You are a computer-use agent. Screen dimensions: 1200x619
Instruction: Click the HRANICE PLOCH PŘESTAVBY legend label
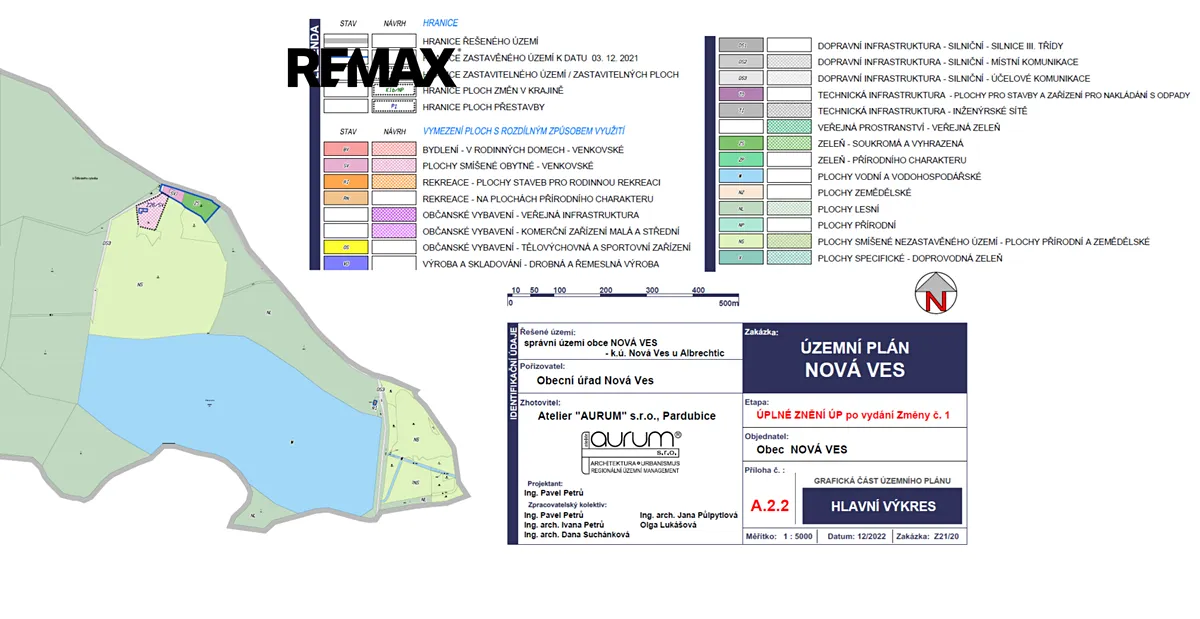(x=483, y=106)
